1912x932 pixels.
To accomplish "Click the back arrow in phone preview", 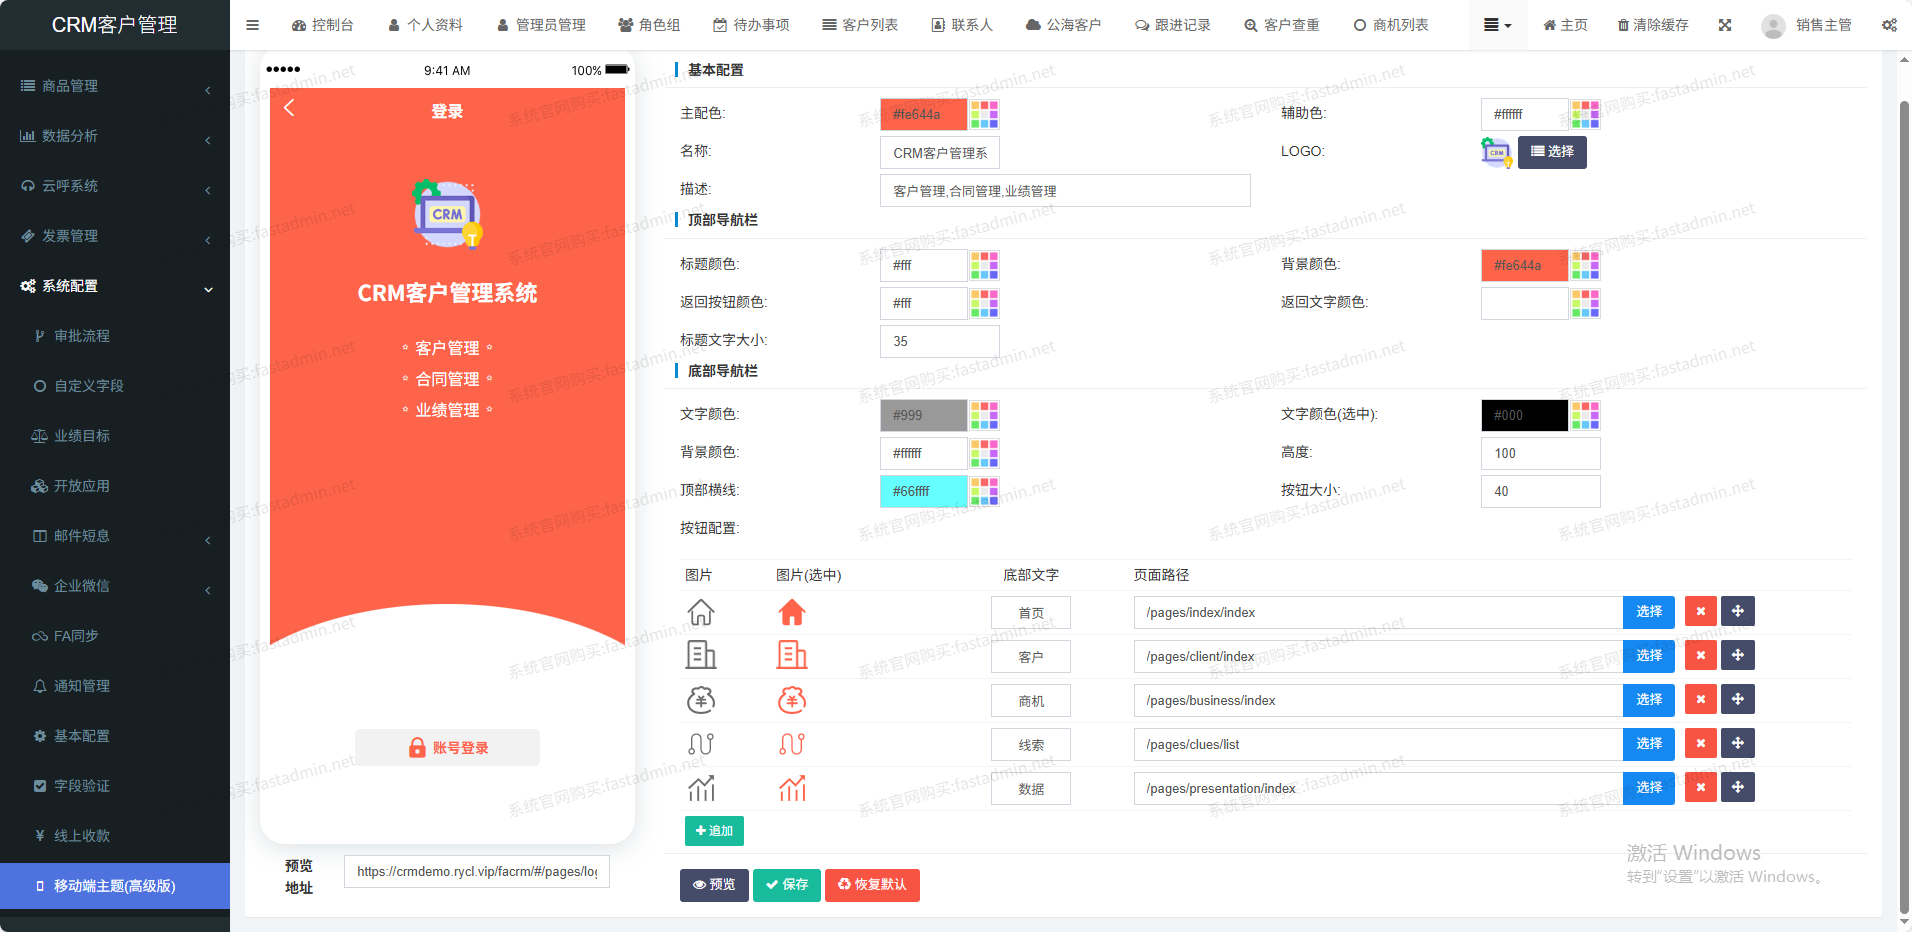I will click(x=289, y=108).
